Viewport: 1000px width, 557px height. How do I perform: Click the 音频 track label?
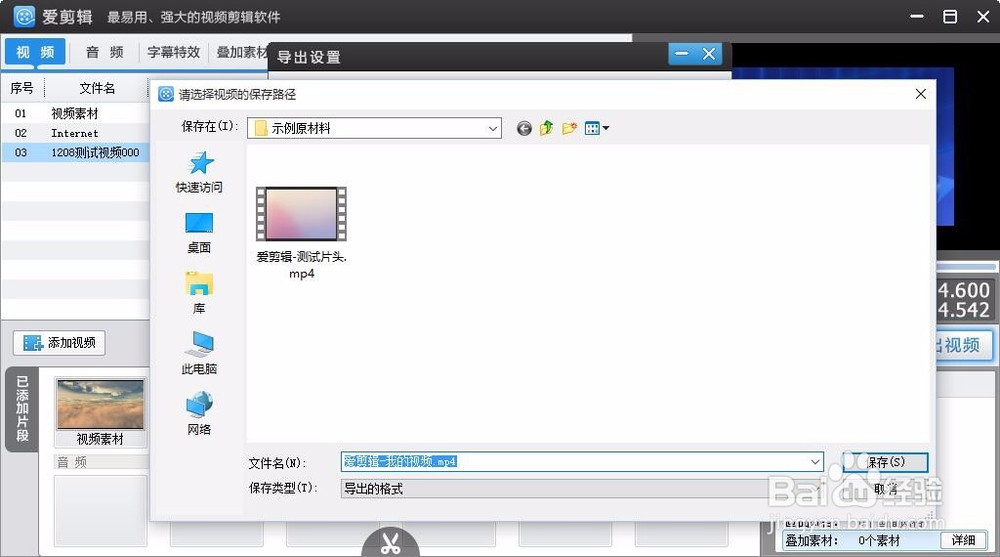tap(72, 462)
